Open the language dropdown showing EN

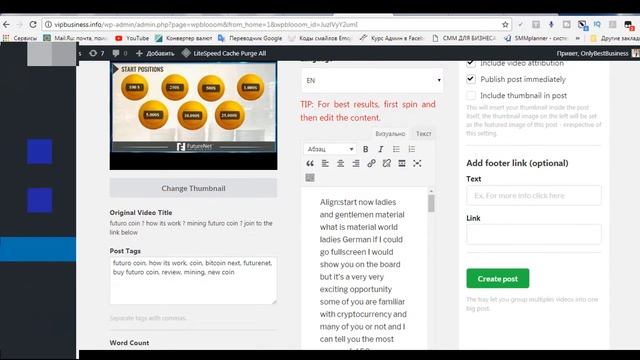pos(372,80)
